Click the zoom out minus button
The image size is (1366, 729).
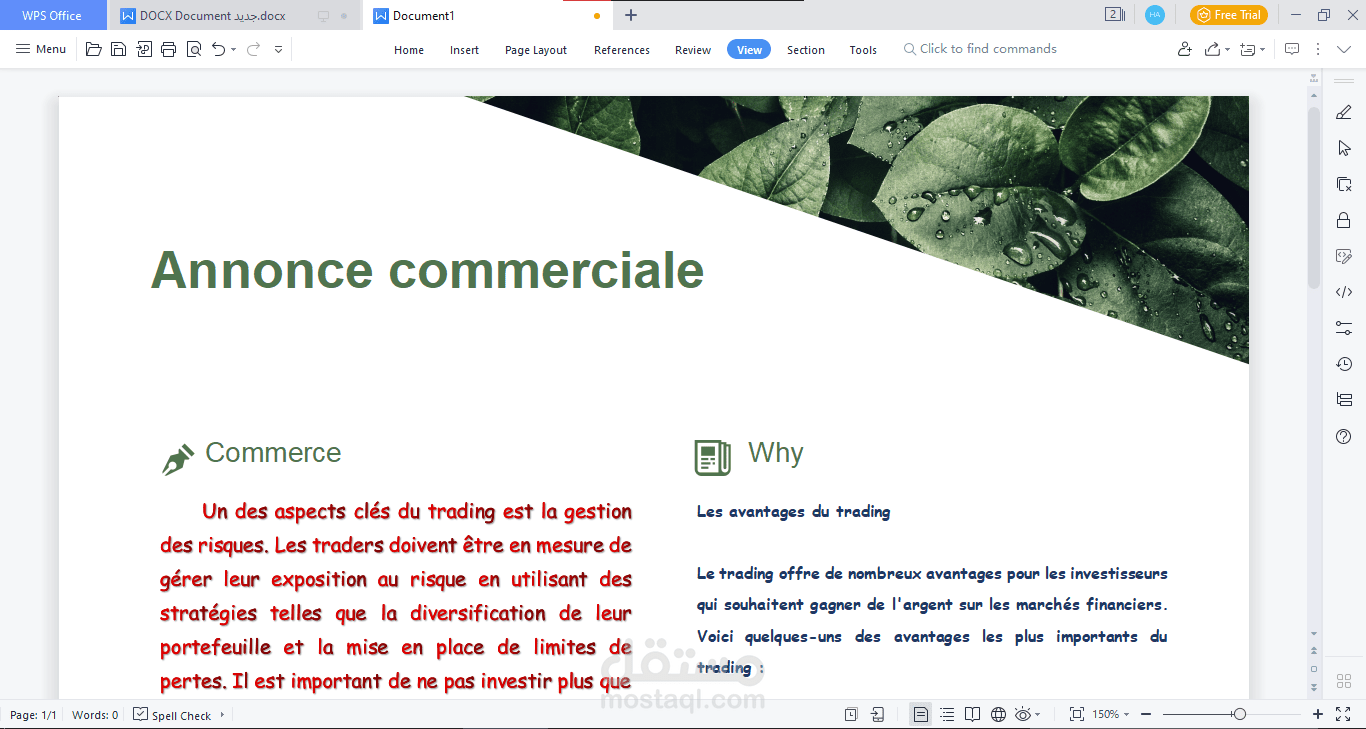coord(1146,714)
